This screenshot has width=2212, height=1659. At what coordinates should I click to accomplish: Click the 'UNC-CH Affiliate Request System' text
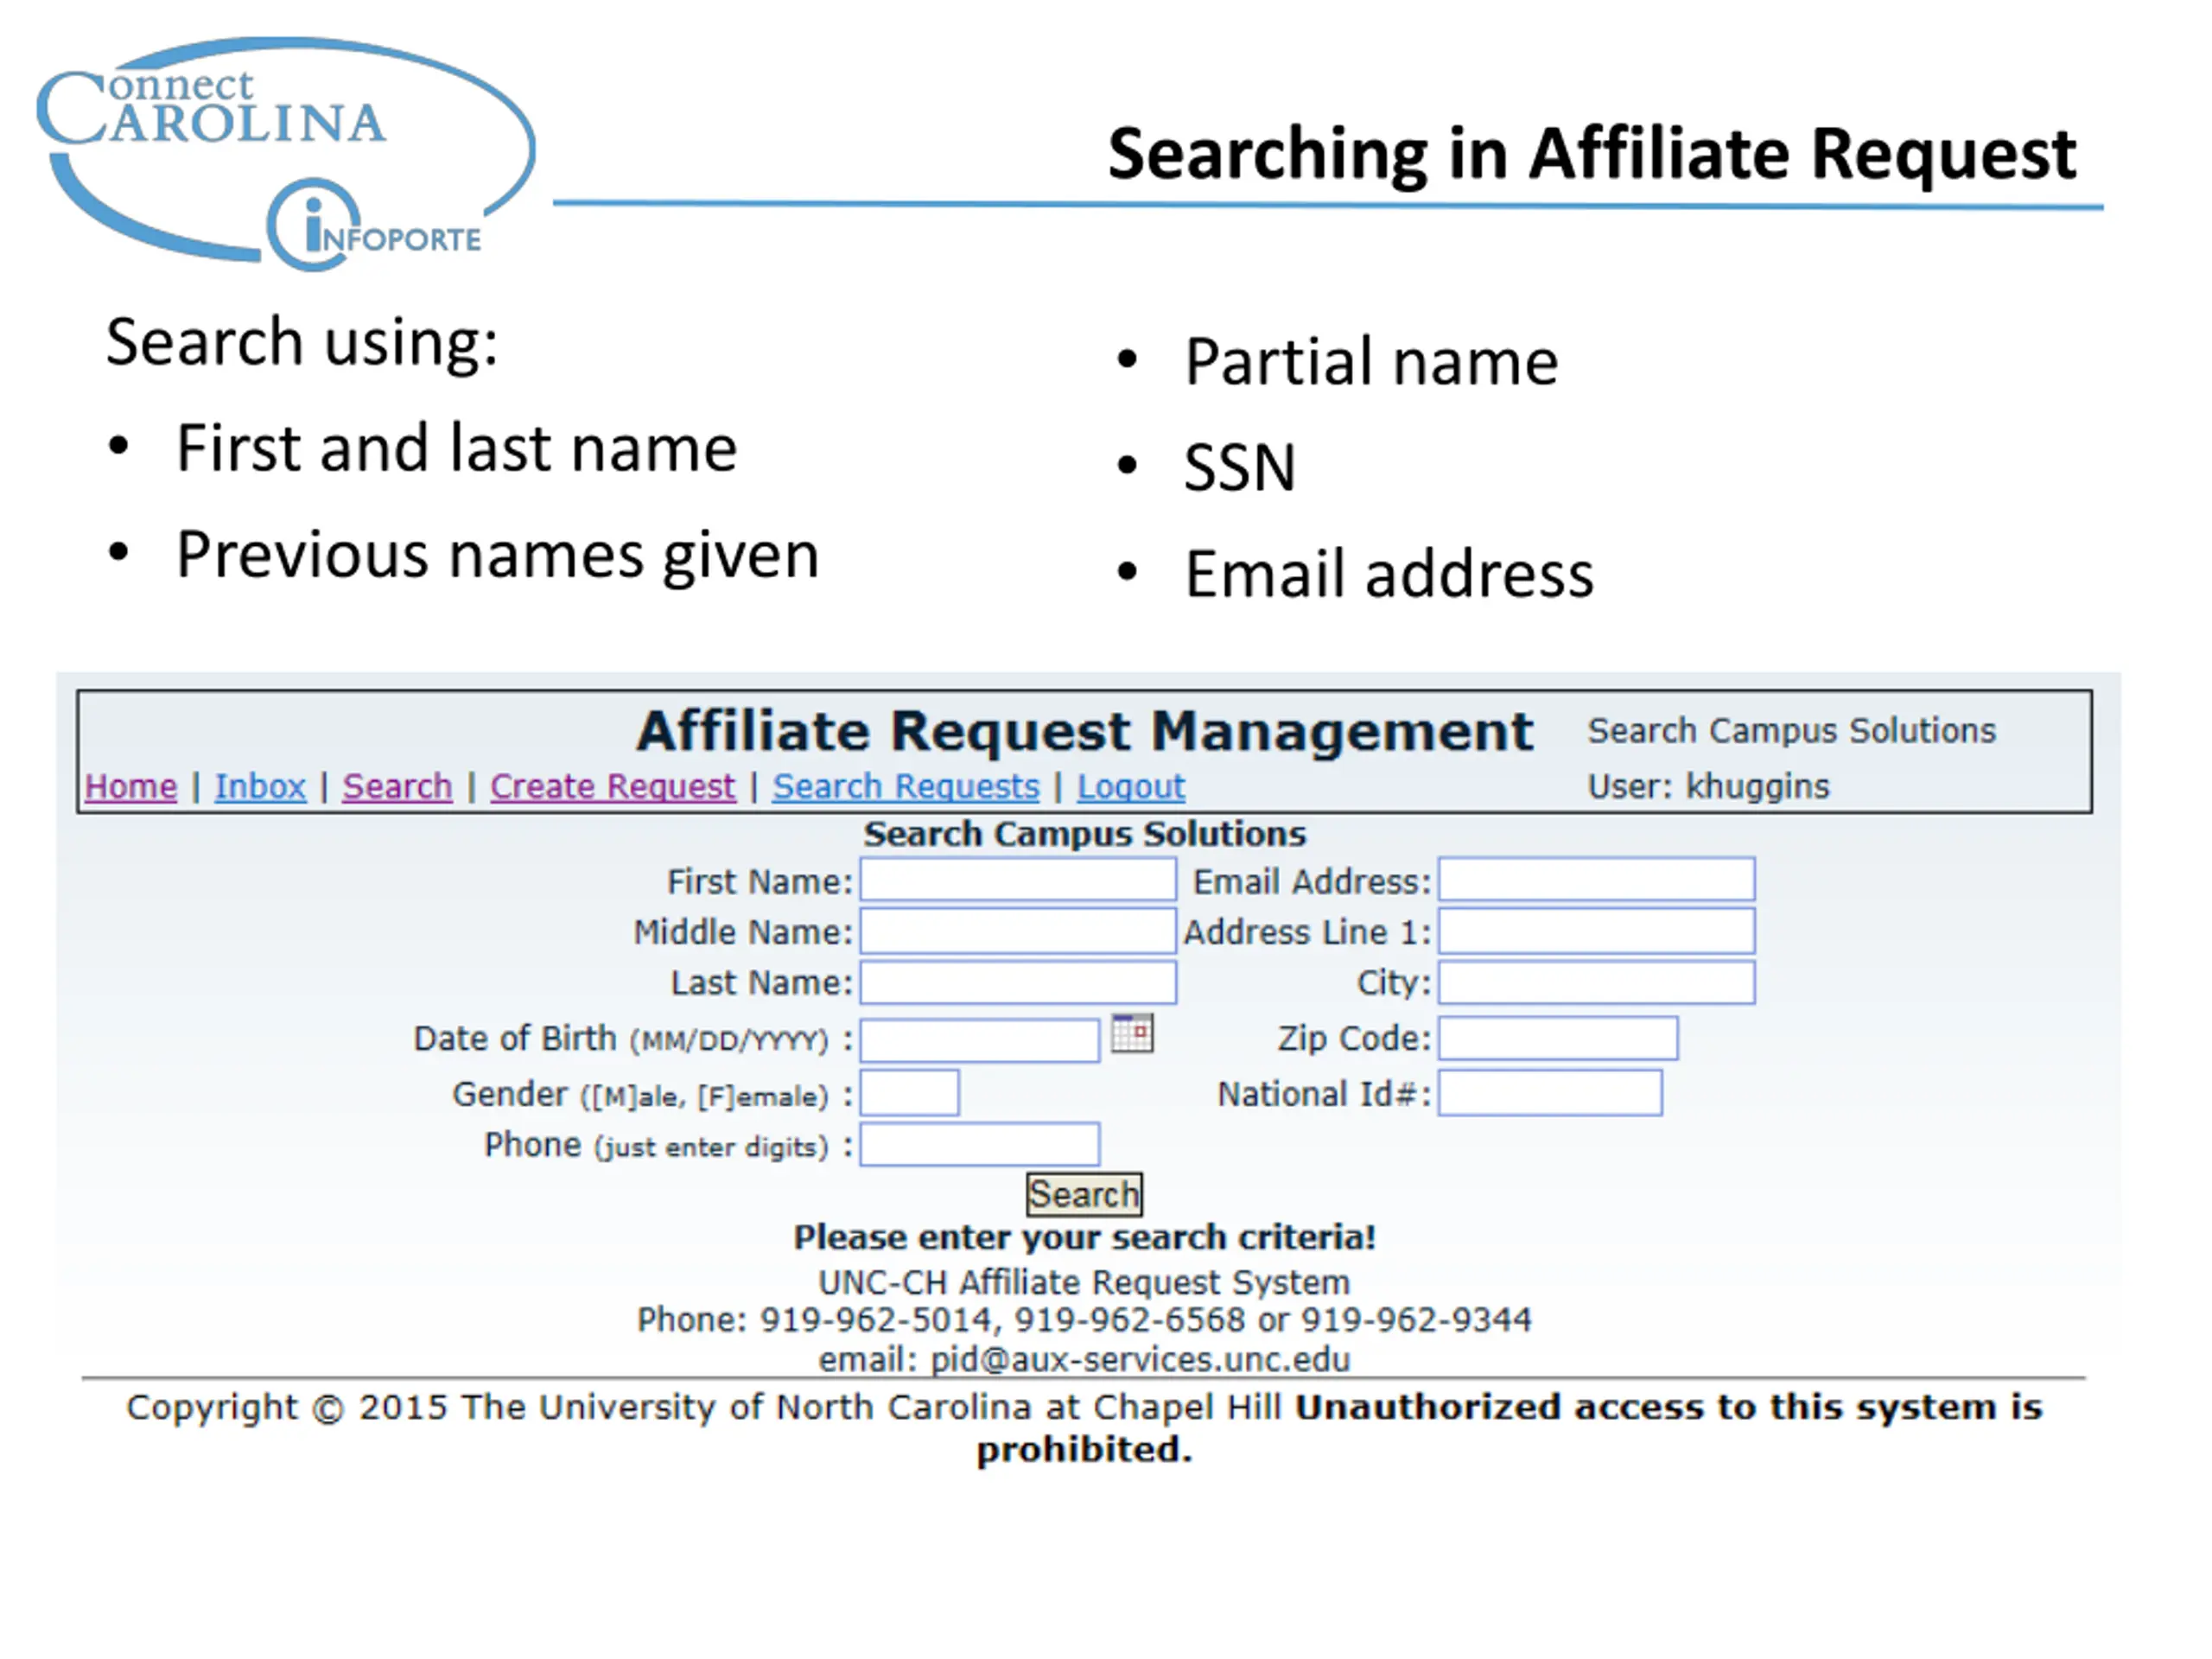coord(1084,1282)
